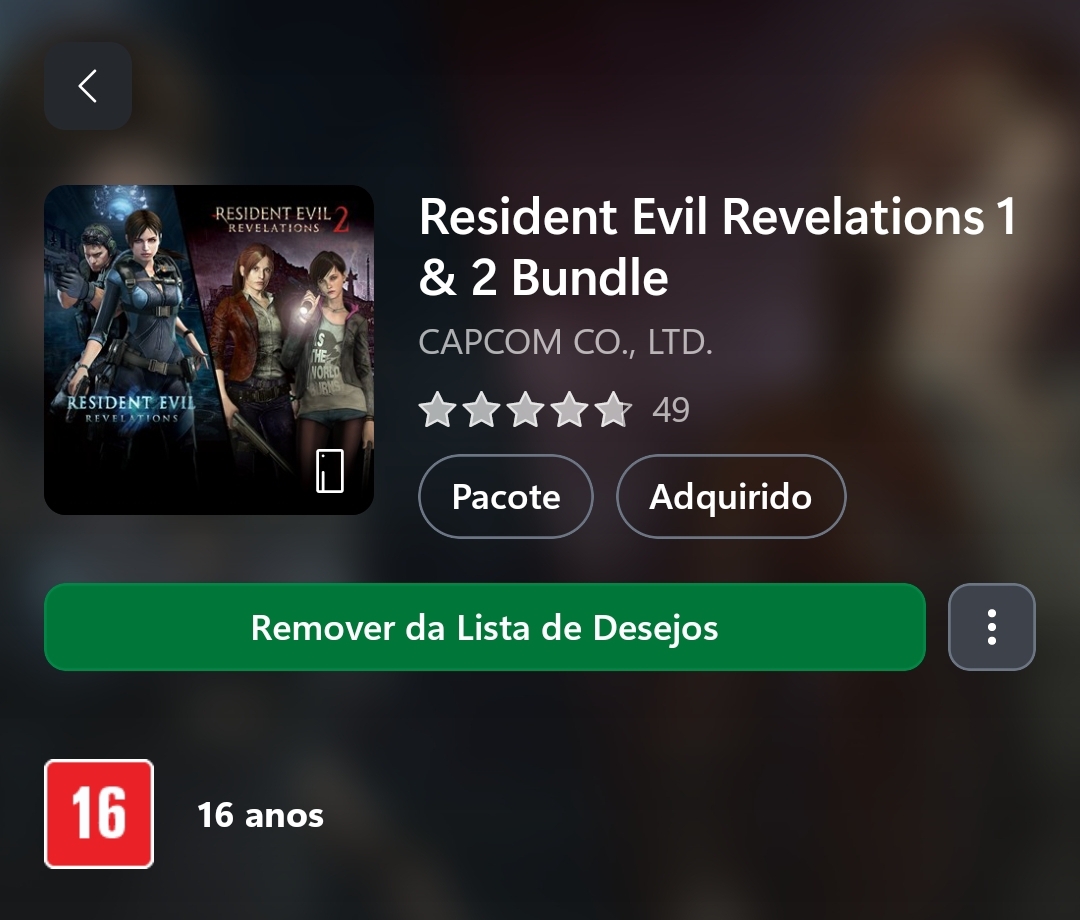Select the third rating star

[x=526, y=410]
